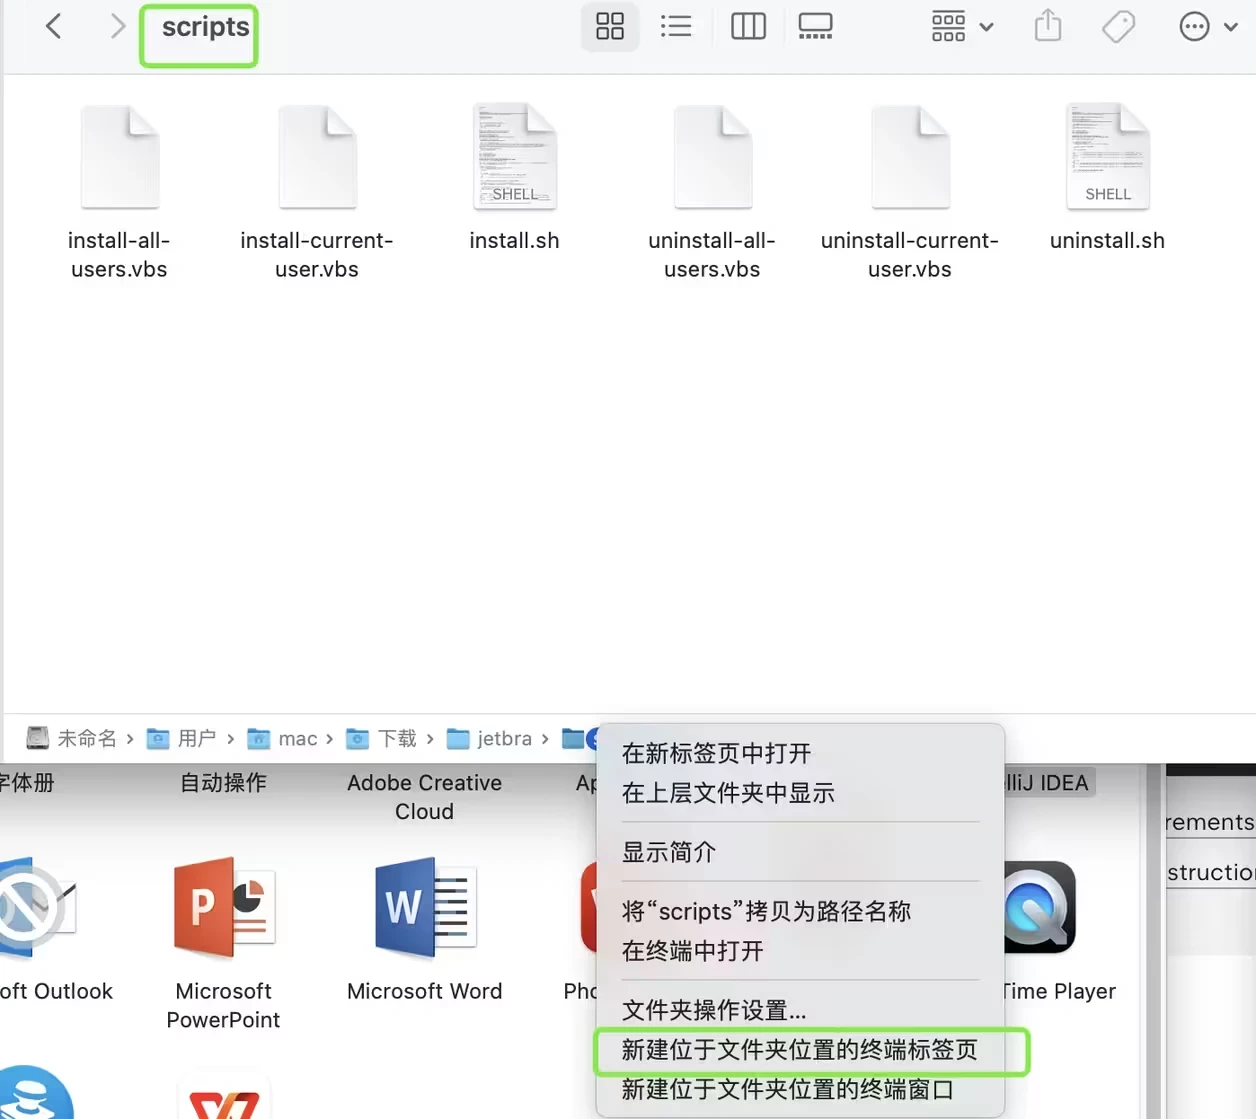
Task: Open the ellipsis action menu
Action: [x=1208, y=27]
